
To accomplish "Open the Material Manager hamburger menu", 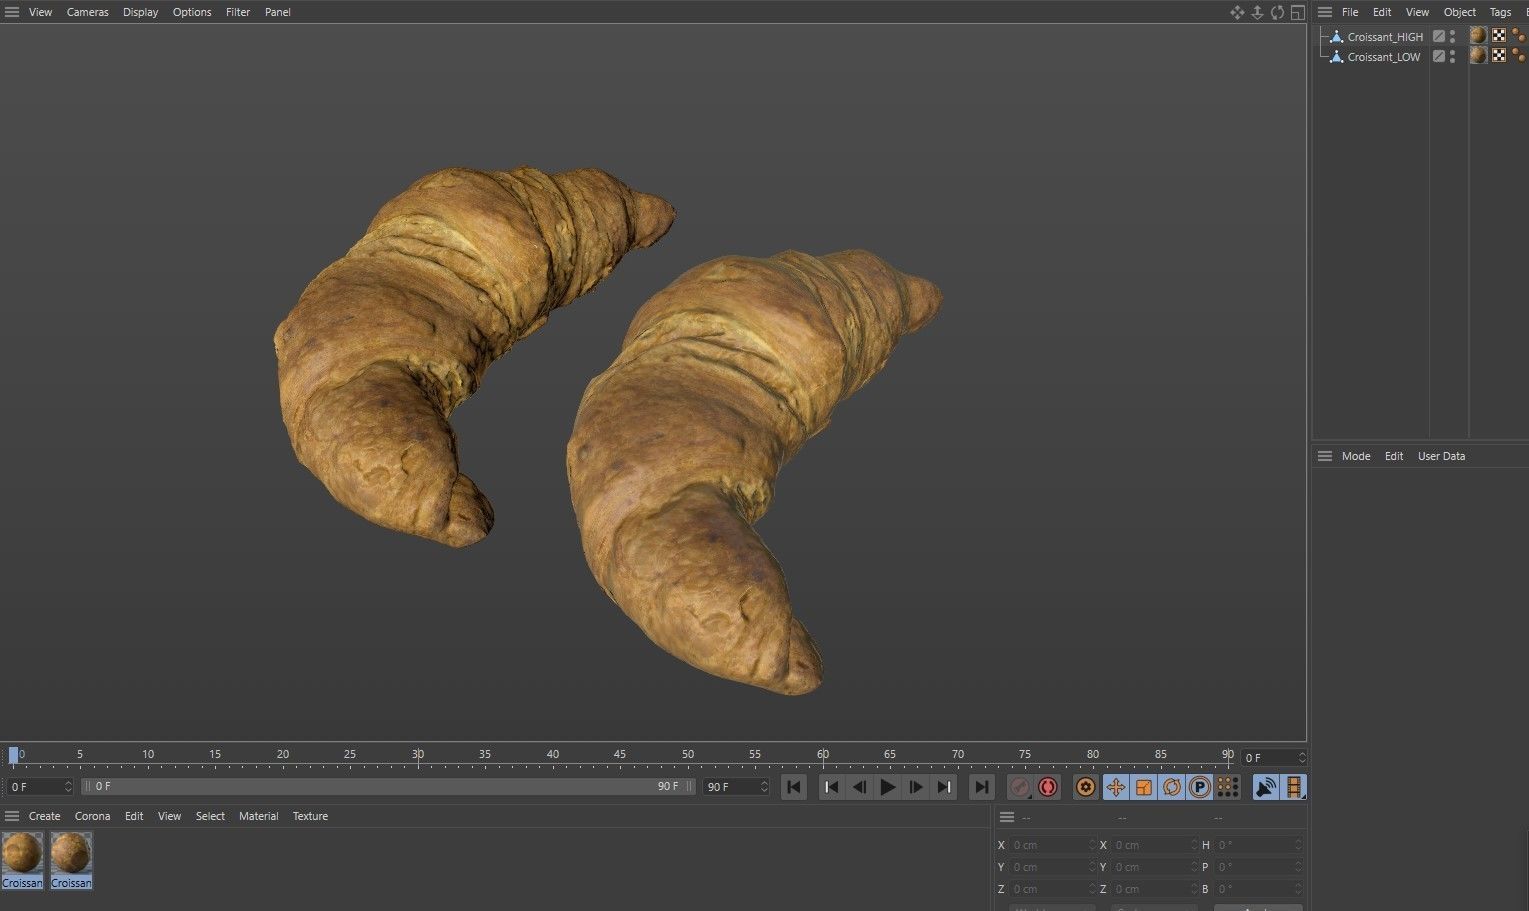I will coord(12,816).
